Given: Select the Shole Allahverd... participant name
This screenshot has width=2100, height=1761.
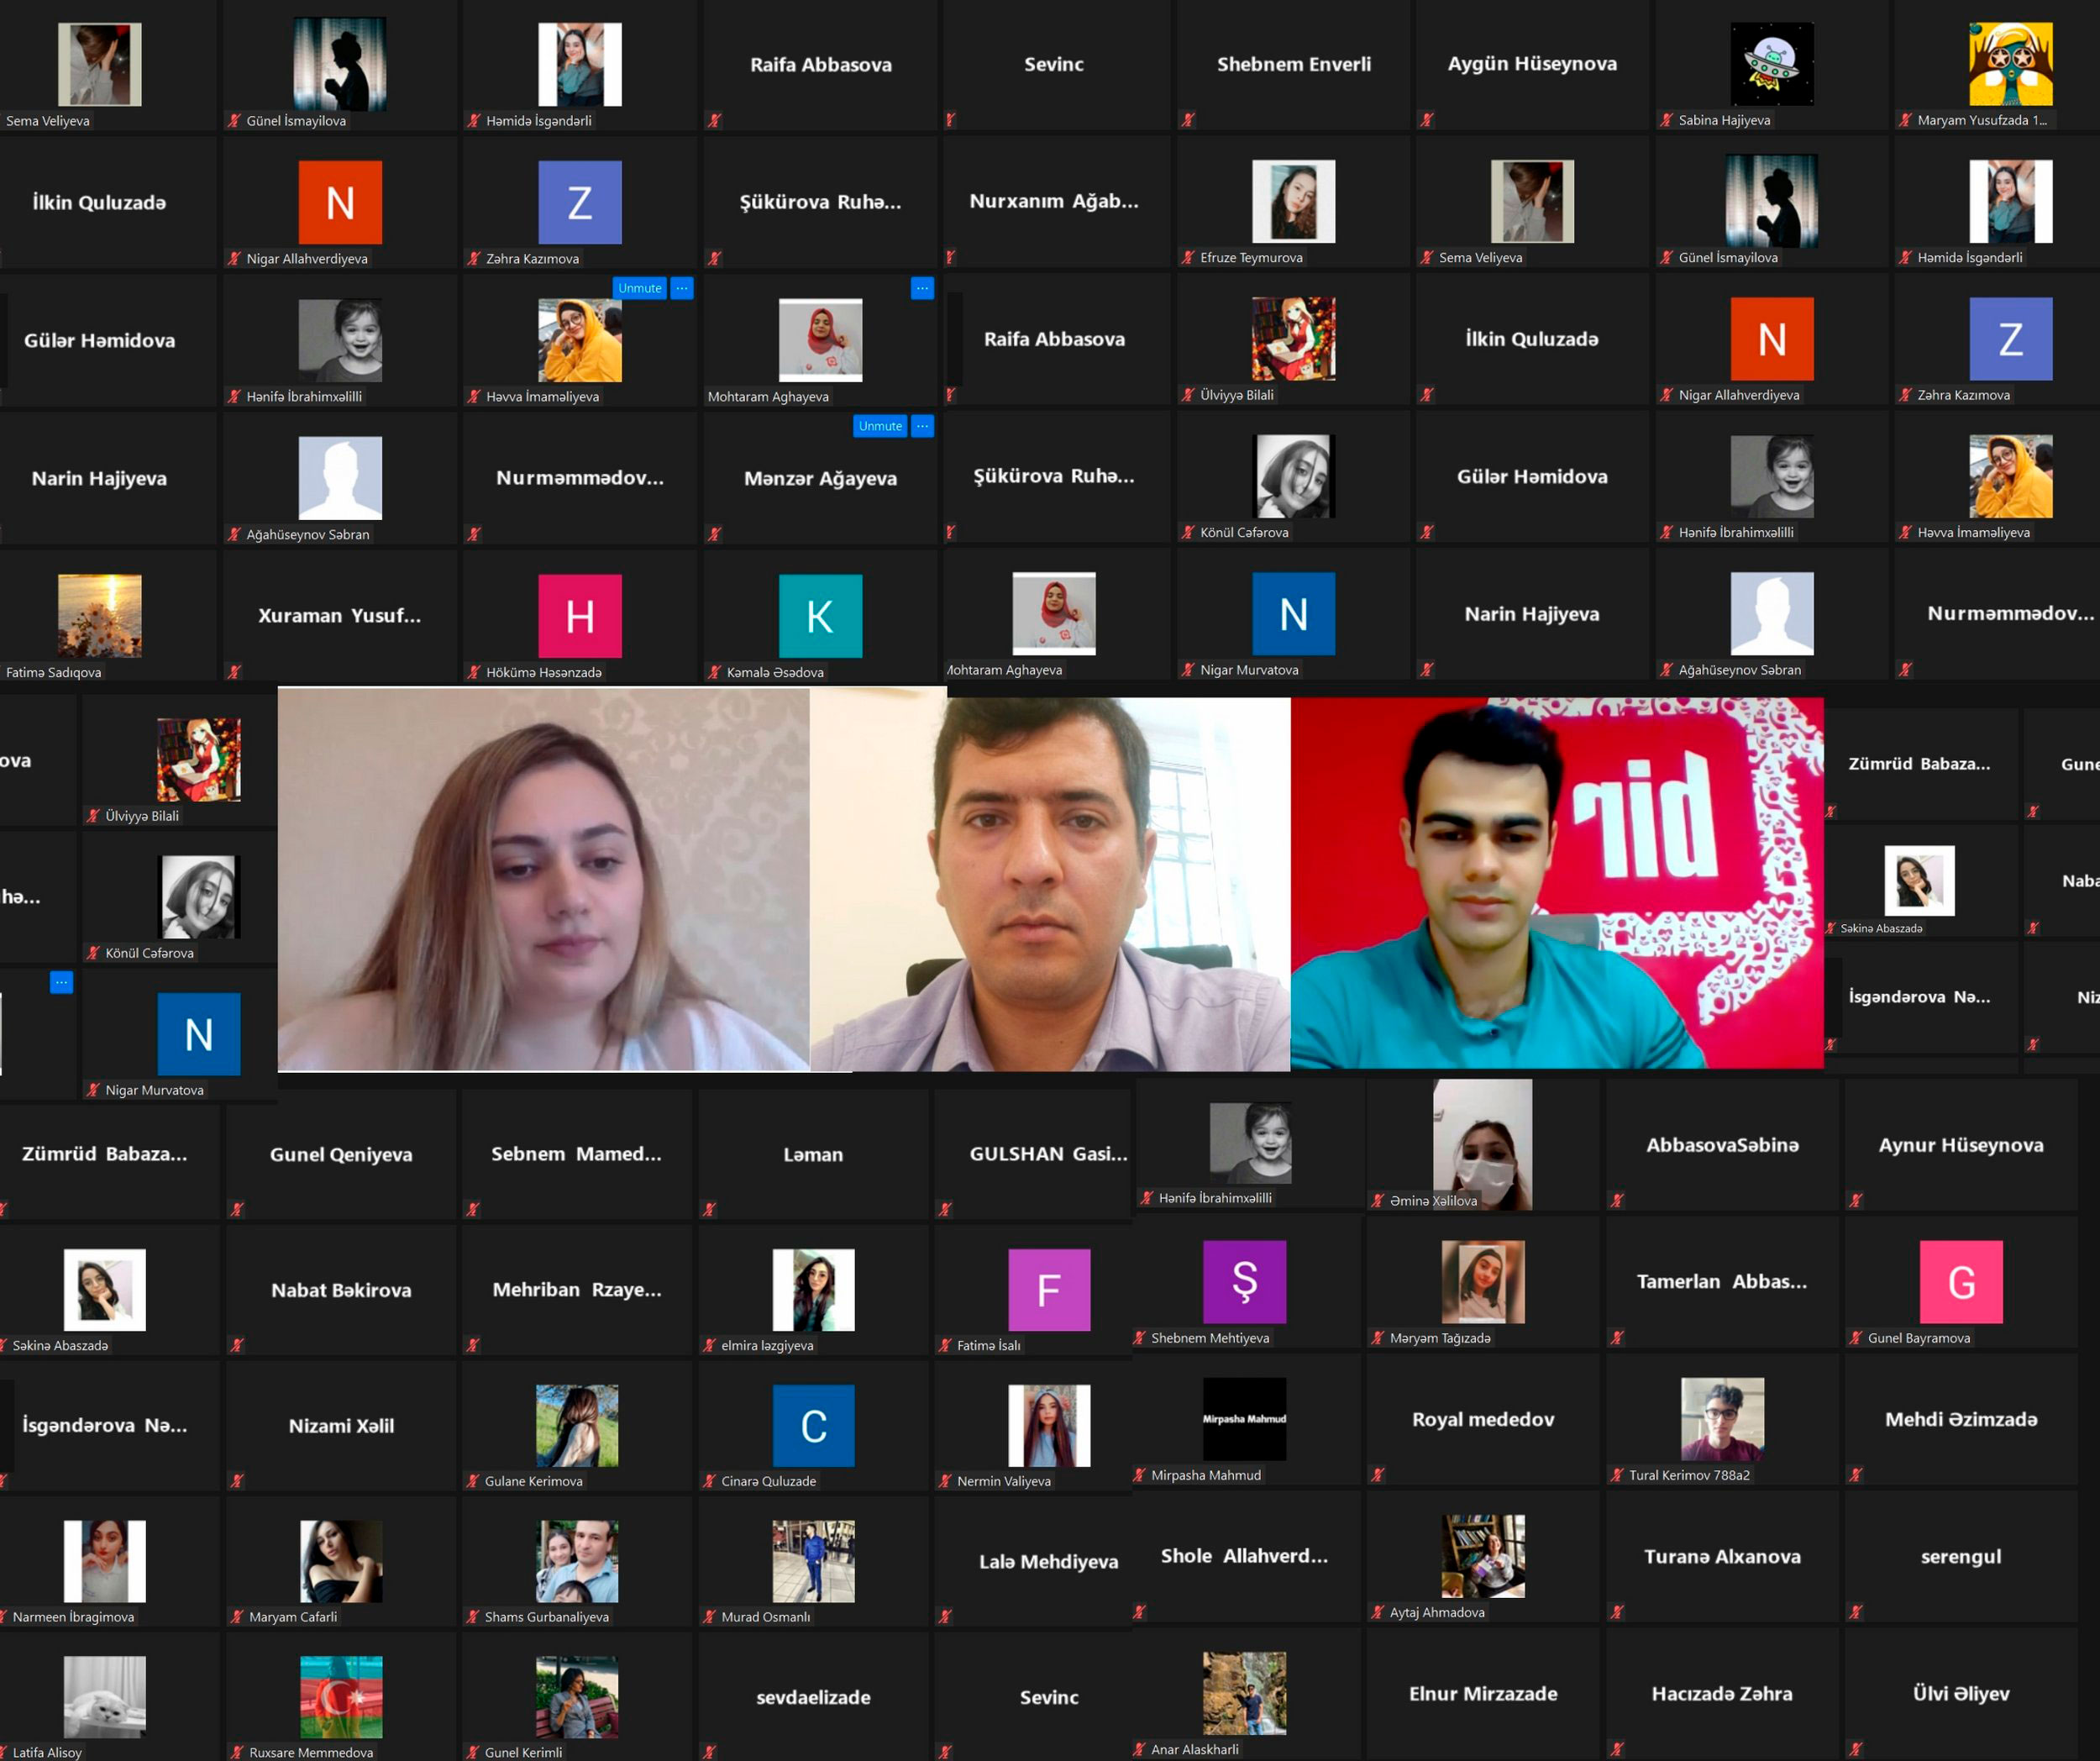Looking at the screenshot, I should coord(1244,1555).
